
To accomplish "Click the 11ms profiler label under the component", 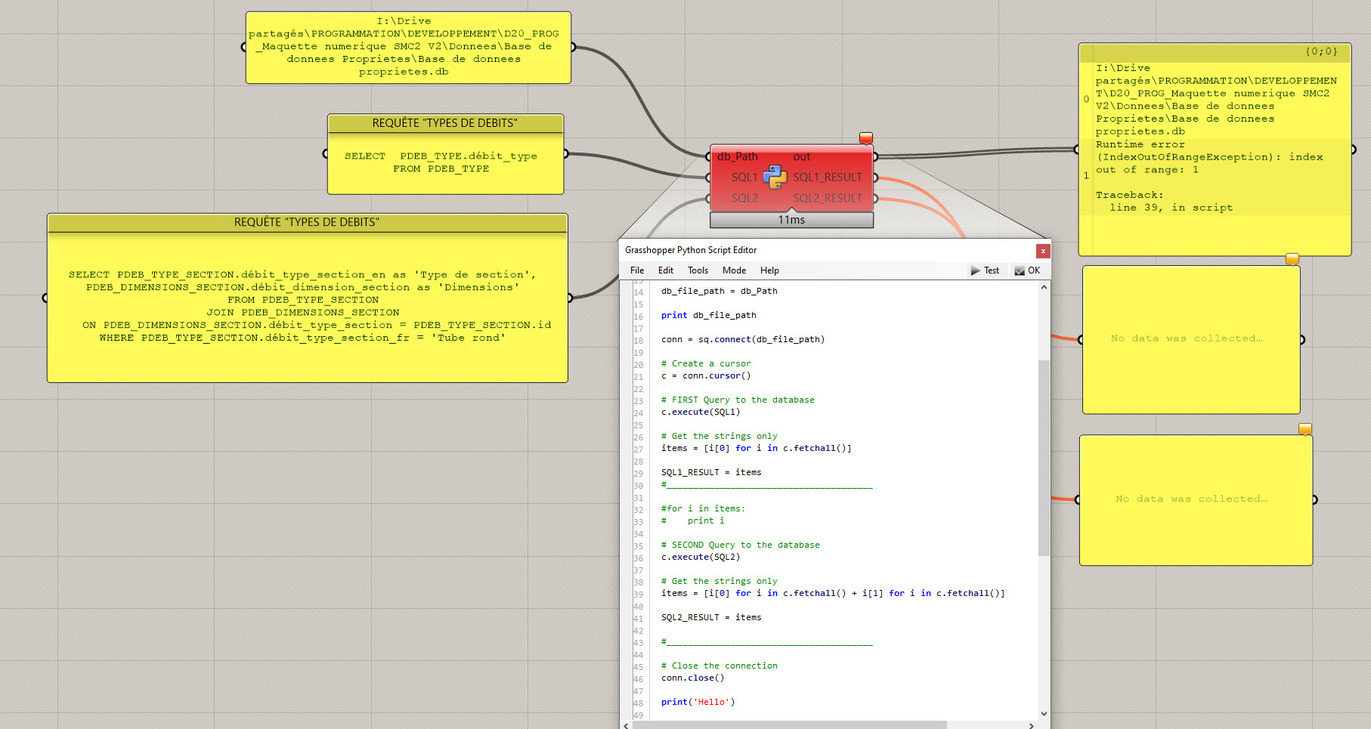I will click(x=790, y=219).
